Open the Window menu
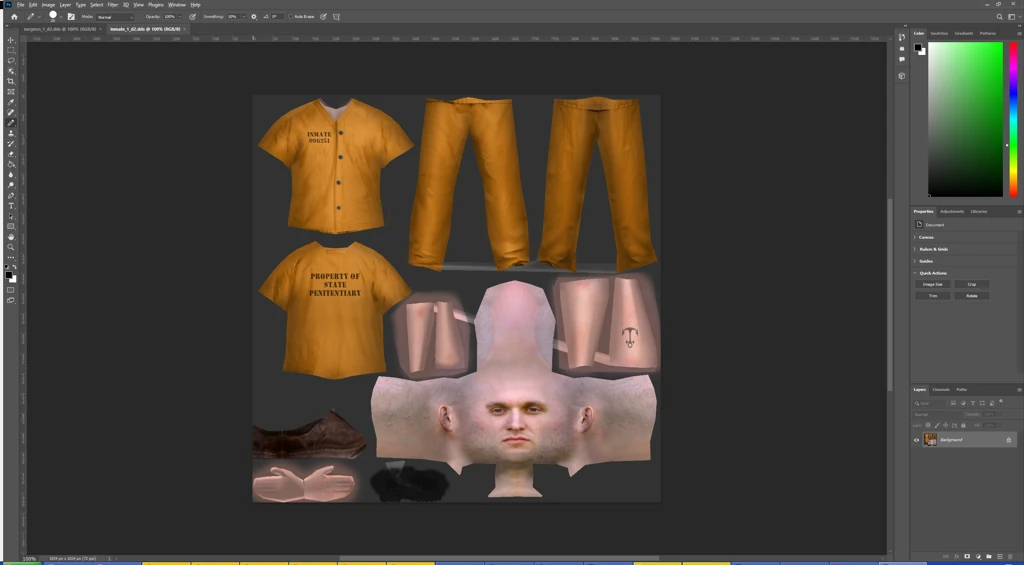Image resolution: width=1024 pixels, height=565 pixels. point(177,5)
